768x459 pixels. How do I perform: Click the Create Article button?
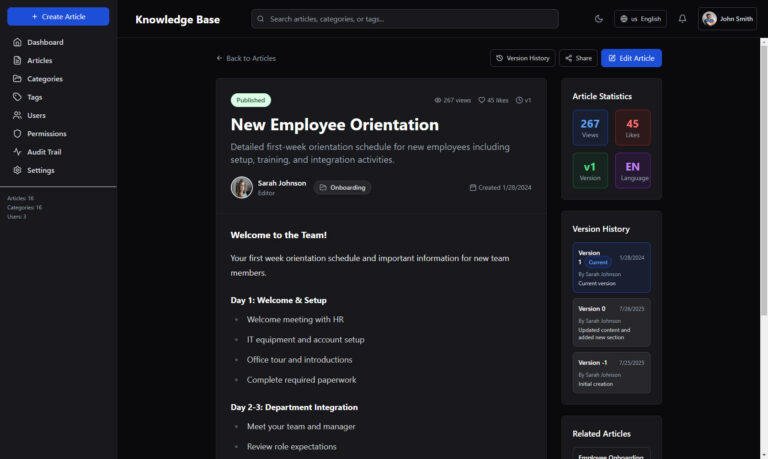tap(58, 17)
